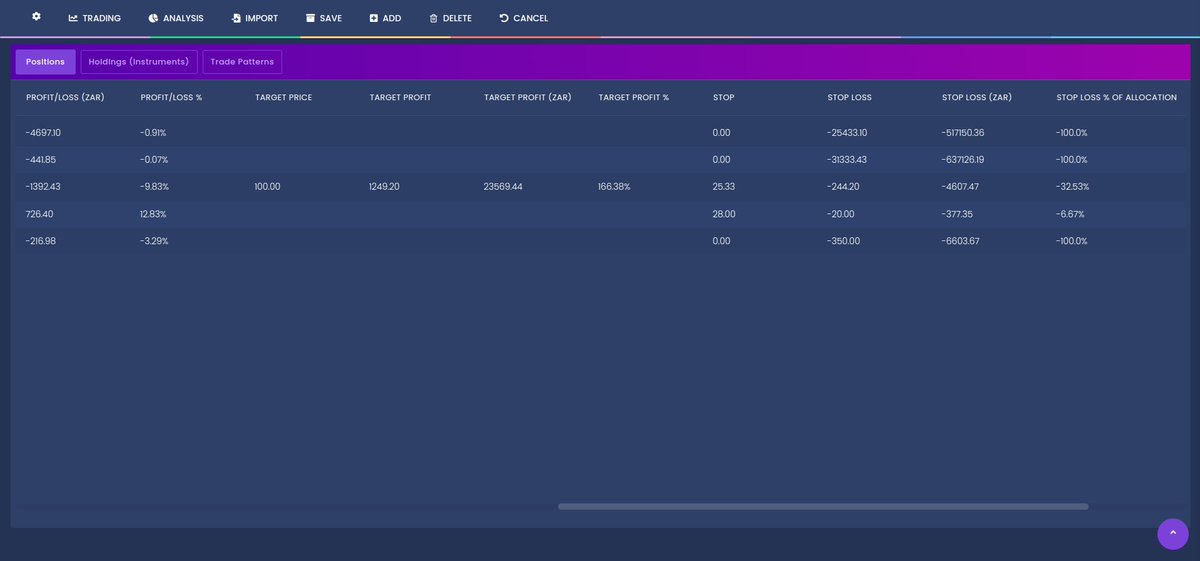Click the -4607.47 stop loss ZAR cell
Screen dimensions: 1200x561
pos(960,187)
